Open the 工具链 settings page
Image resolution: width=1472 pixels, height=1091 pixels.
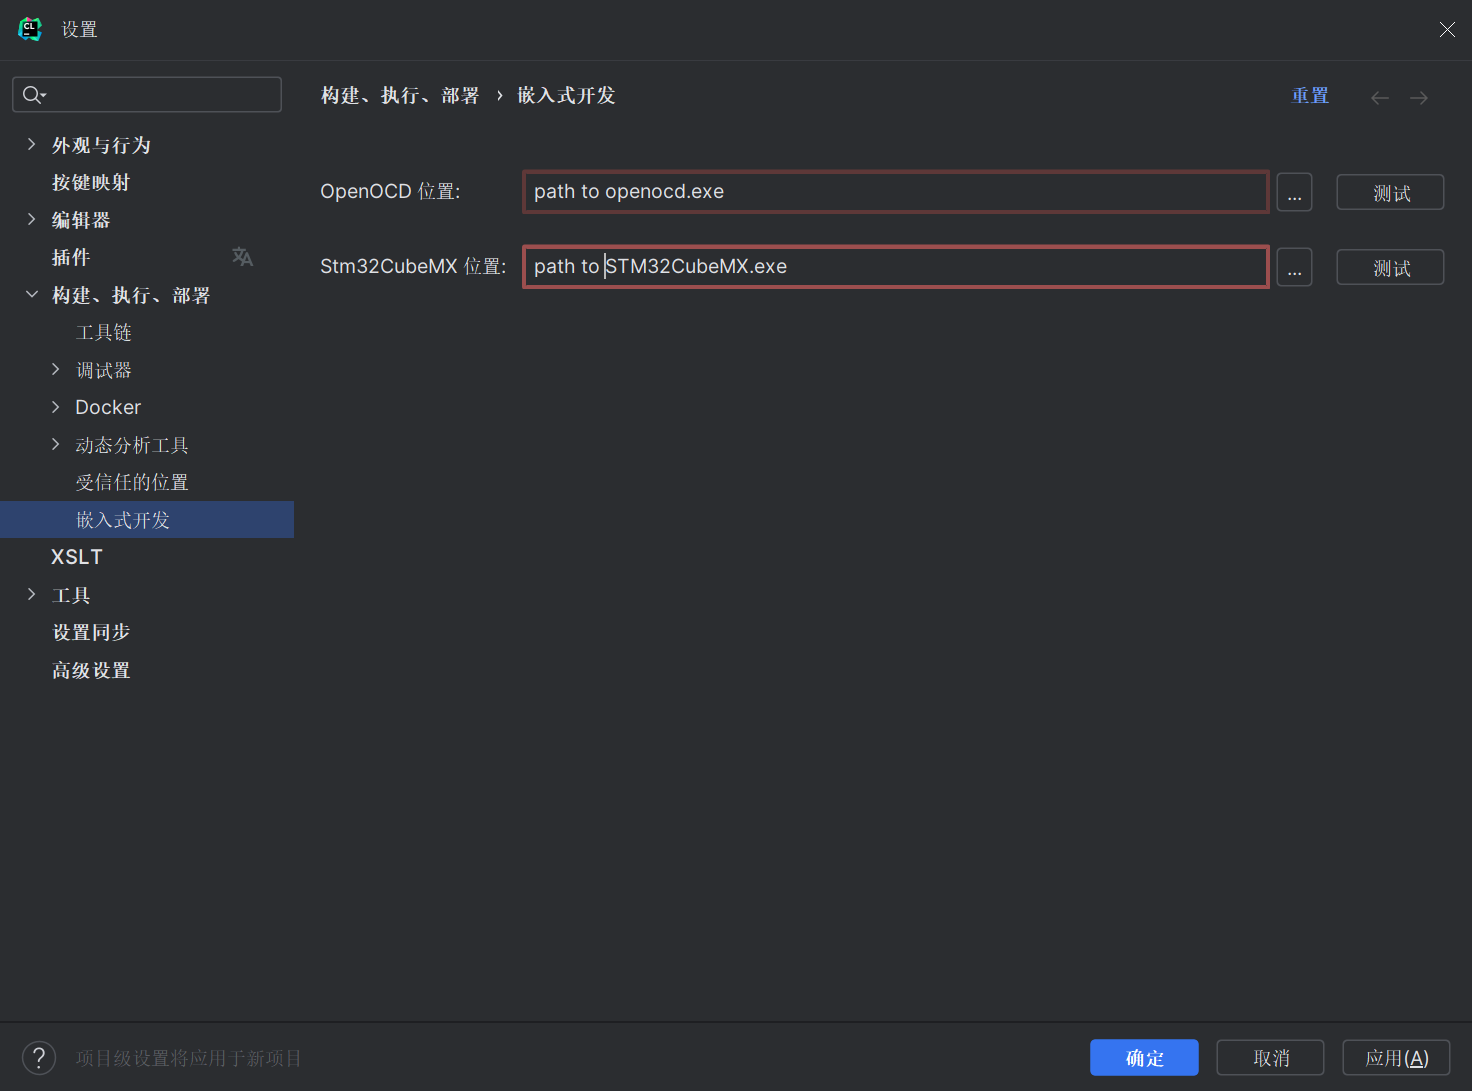(x=104, y=332)
